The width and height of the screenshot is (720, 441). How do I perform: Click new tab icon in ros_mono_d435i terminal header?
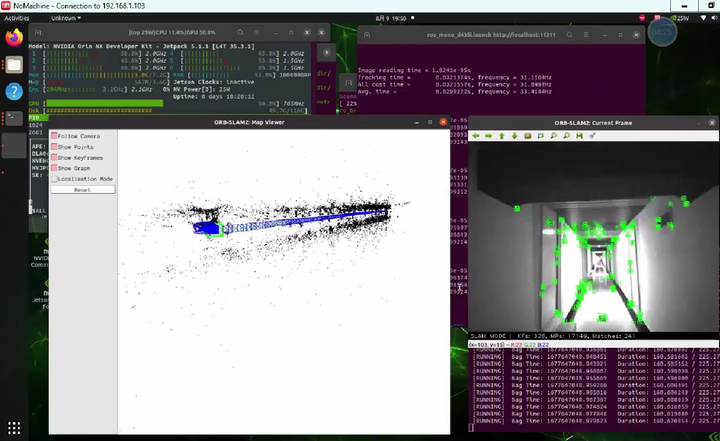pos(367,35)
